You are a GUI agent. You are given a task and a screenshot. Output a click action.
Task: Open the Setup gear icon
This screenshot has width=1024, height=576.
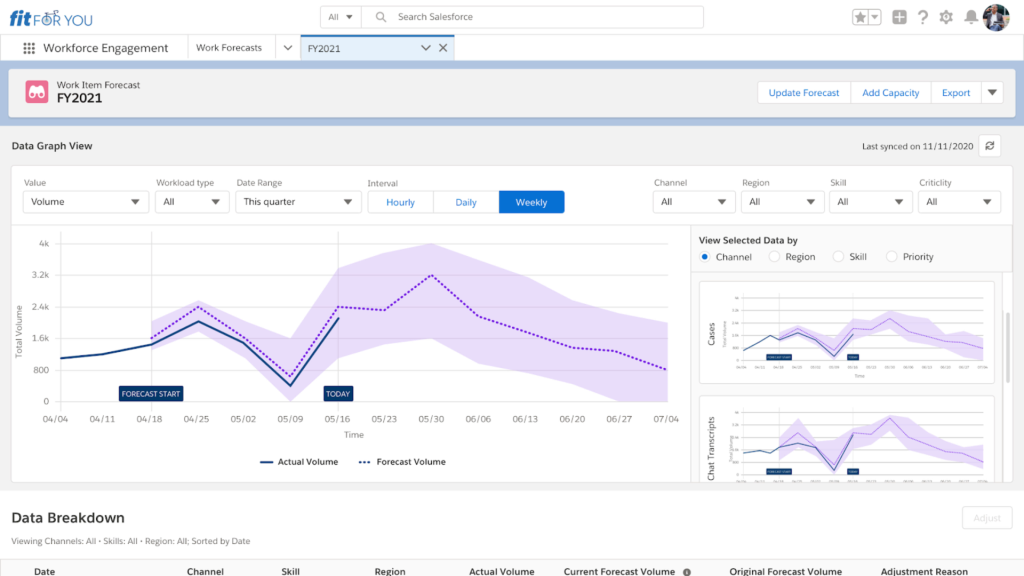946,17
